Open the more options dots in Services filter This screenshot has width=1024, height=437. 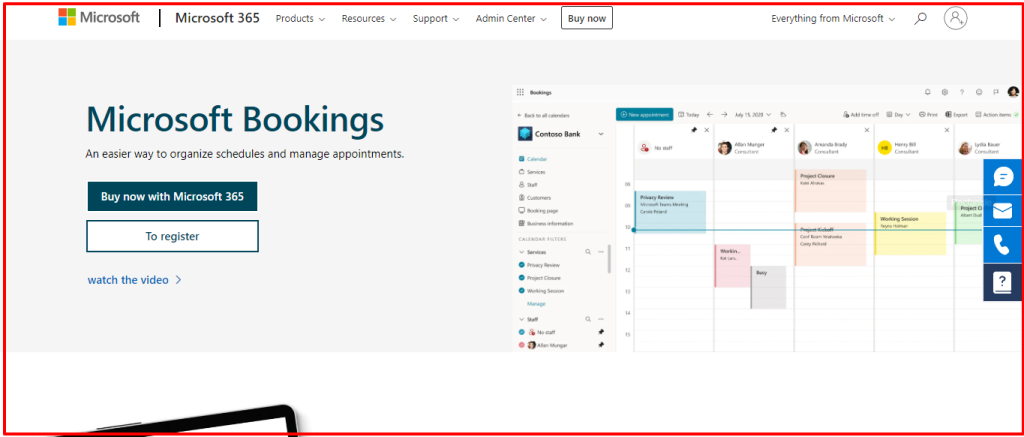click(601, 251)
